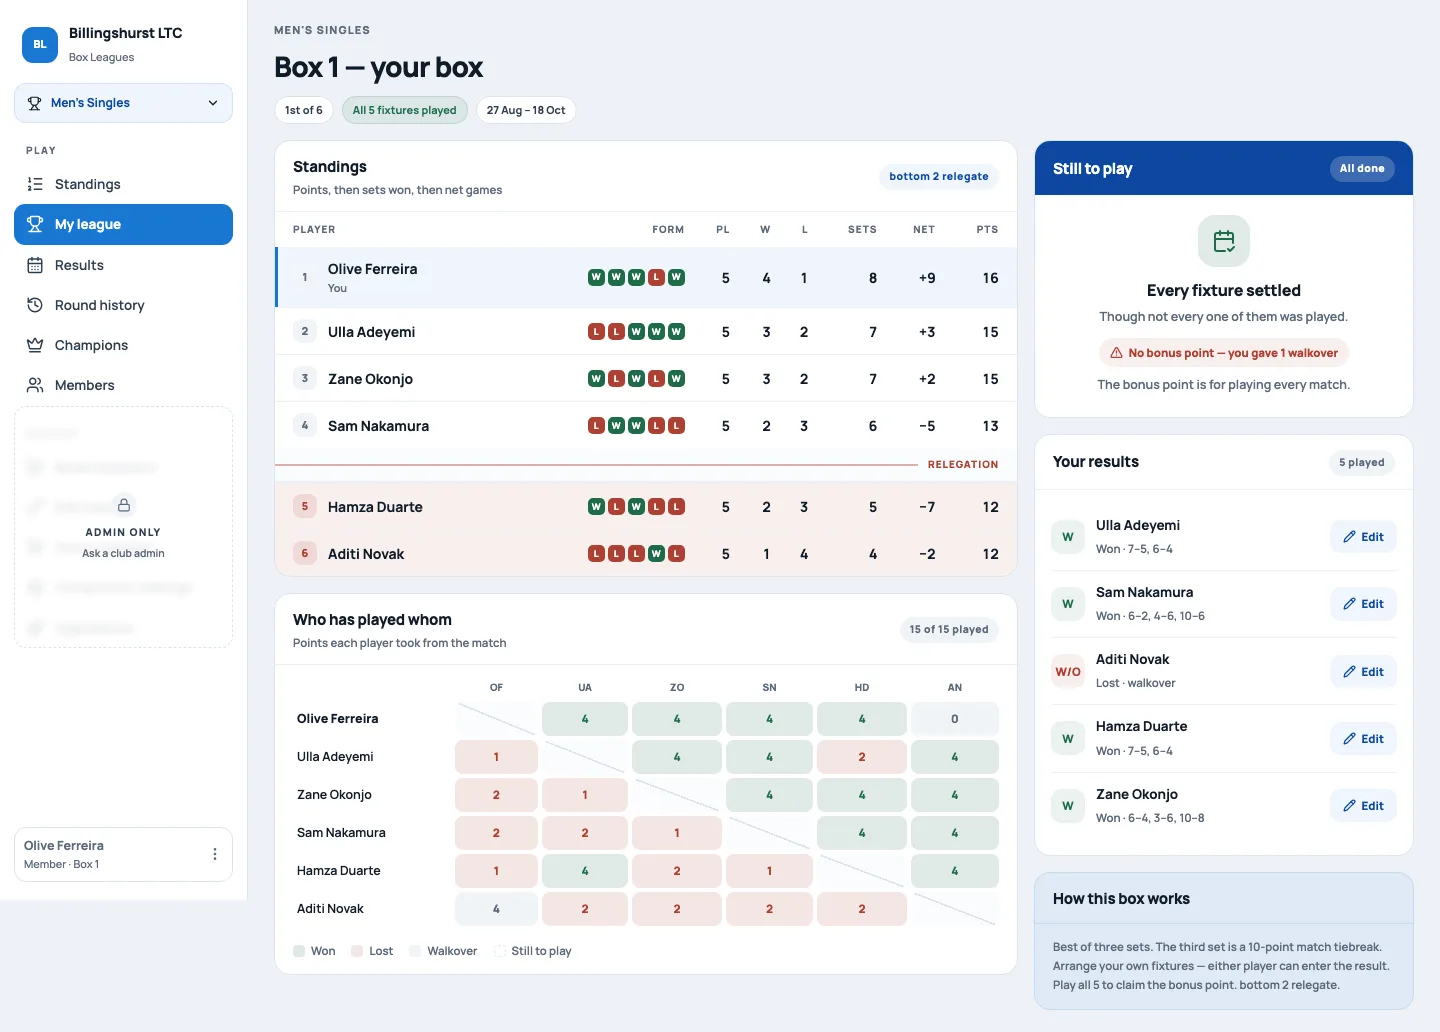This screenshot has height=1032, width=1440.
Task: Open the Men's Singles league dropdown
Action: coord(123,103)
